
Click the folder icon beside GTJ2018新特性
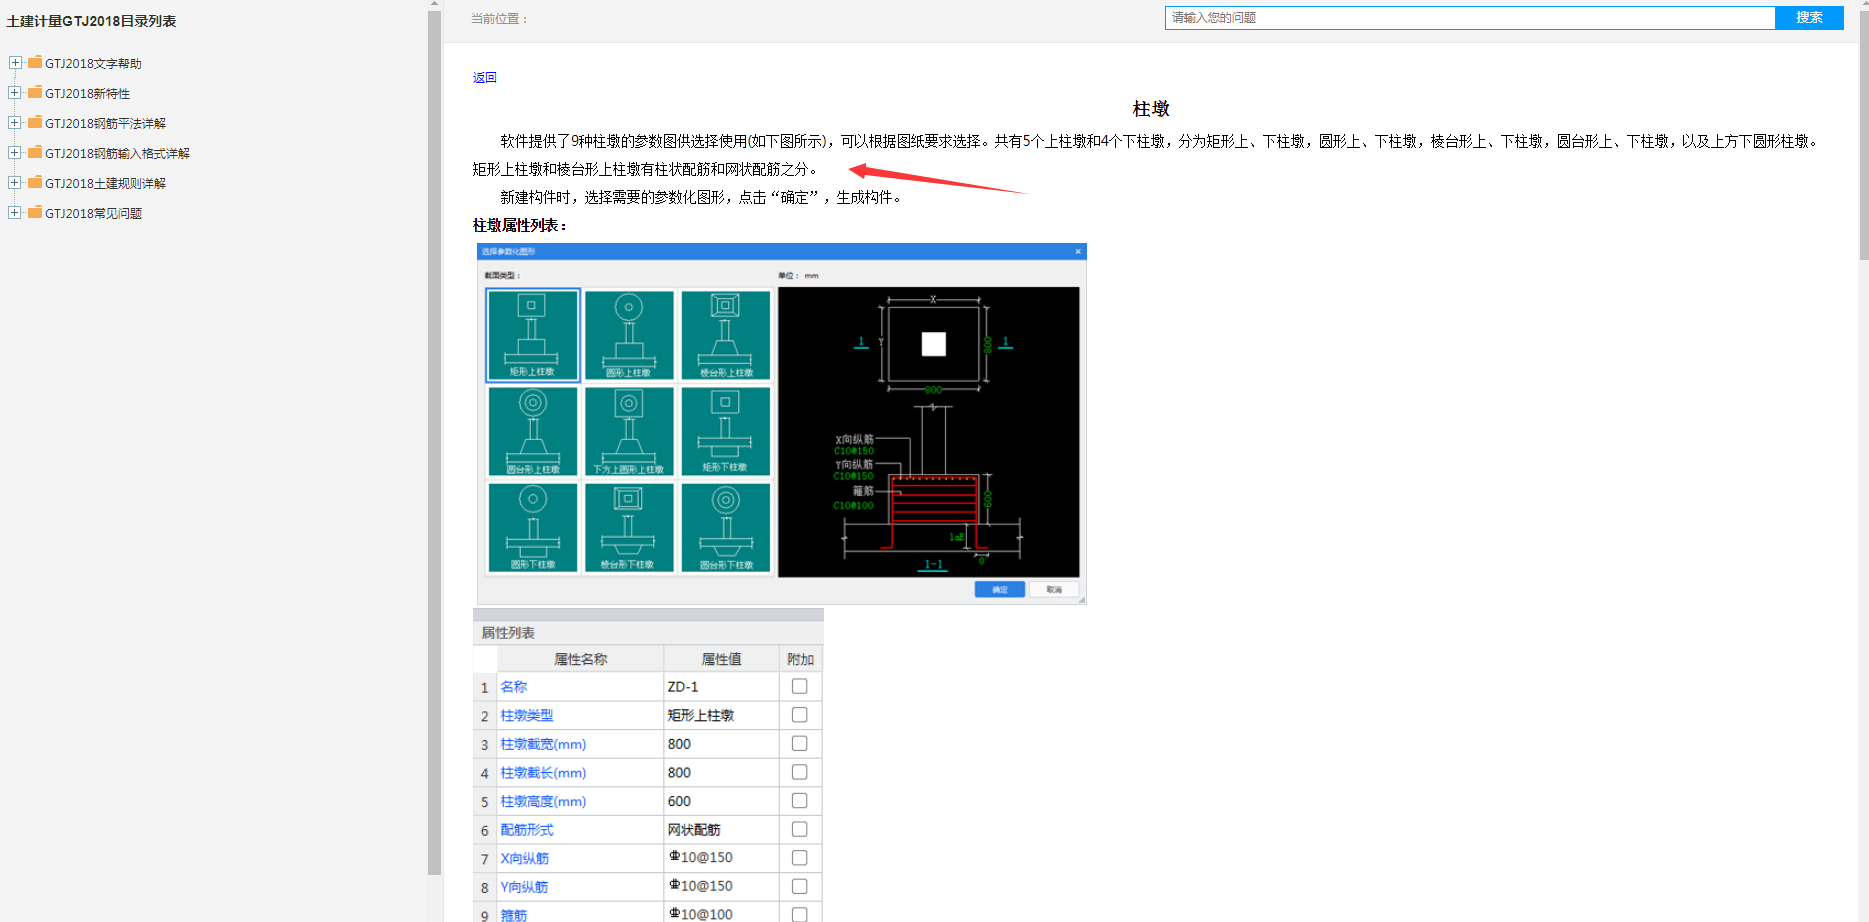(x=35, y=92)
